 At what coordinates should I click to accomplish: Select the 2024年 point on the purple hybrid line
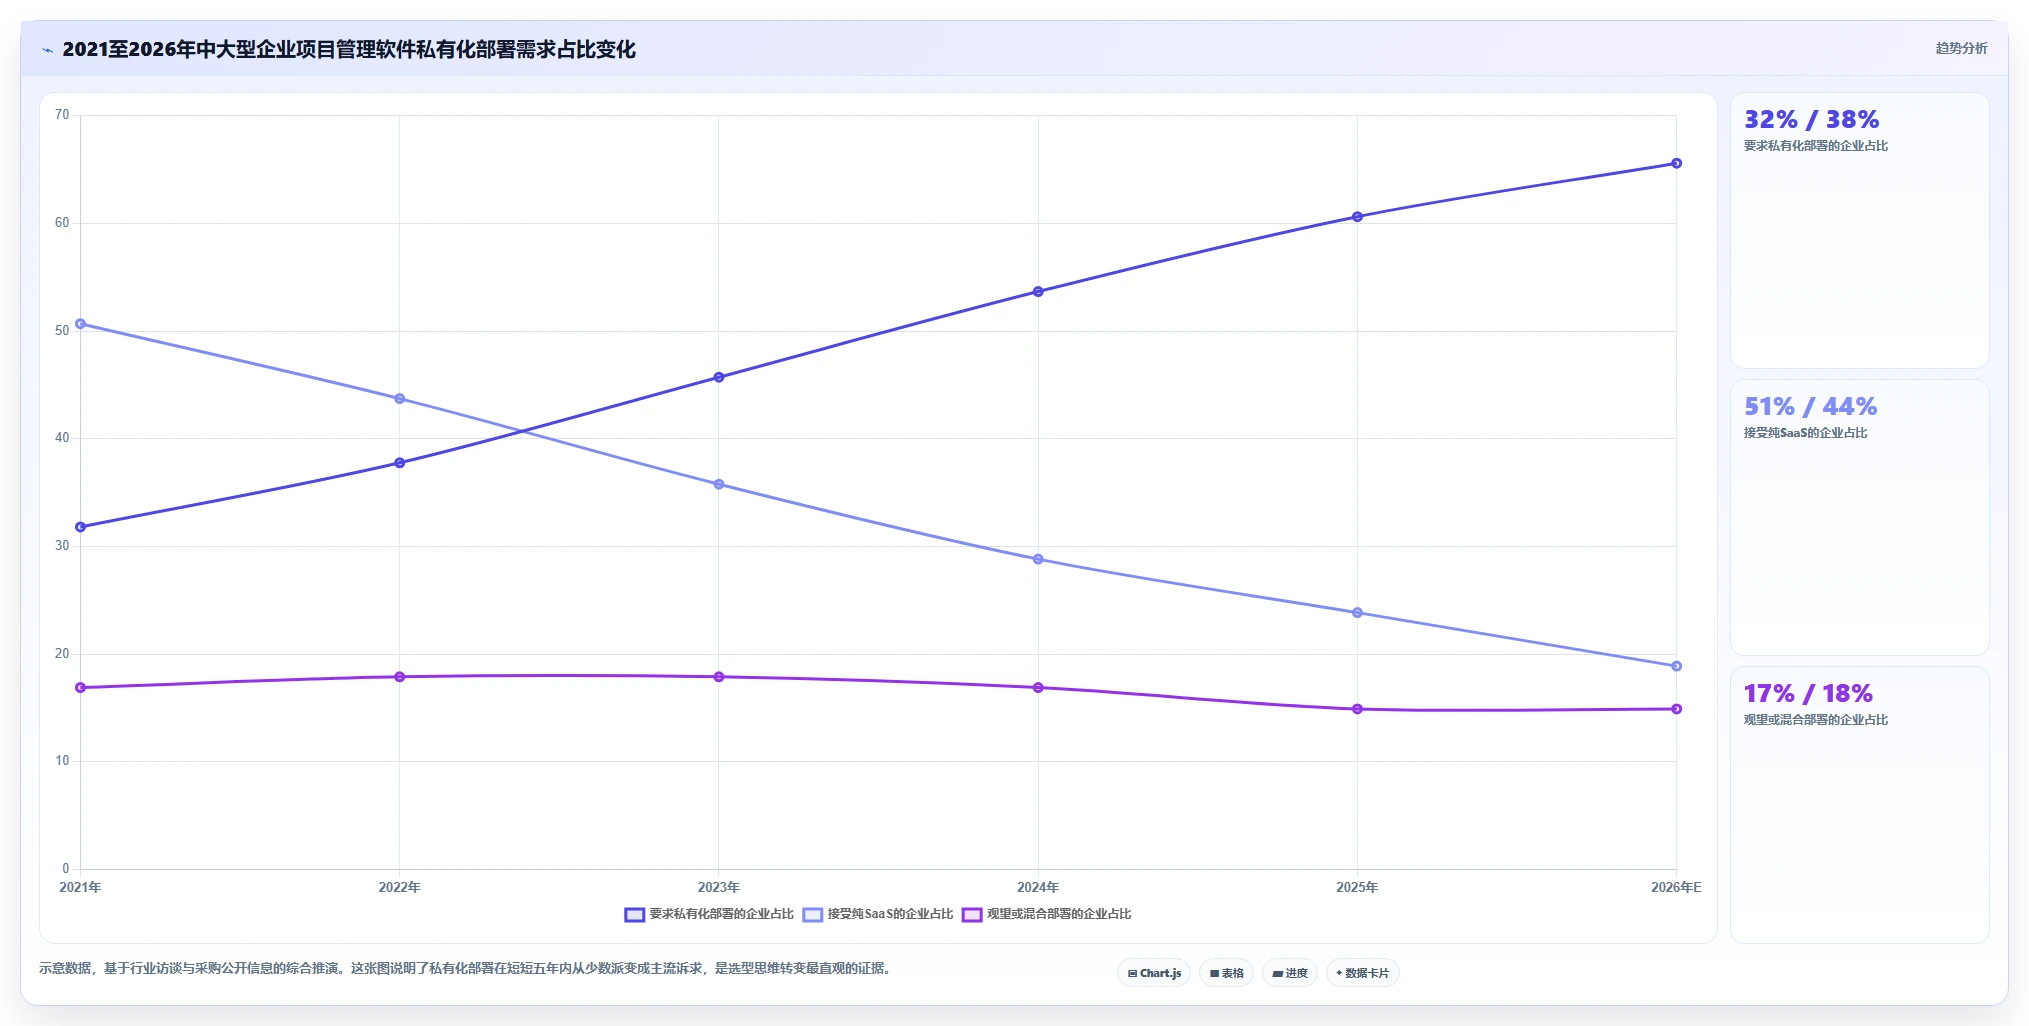[1038, 688]
